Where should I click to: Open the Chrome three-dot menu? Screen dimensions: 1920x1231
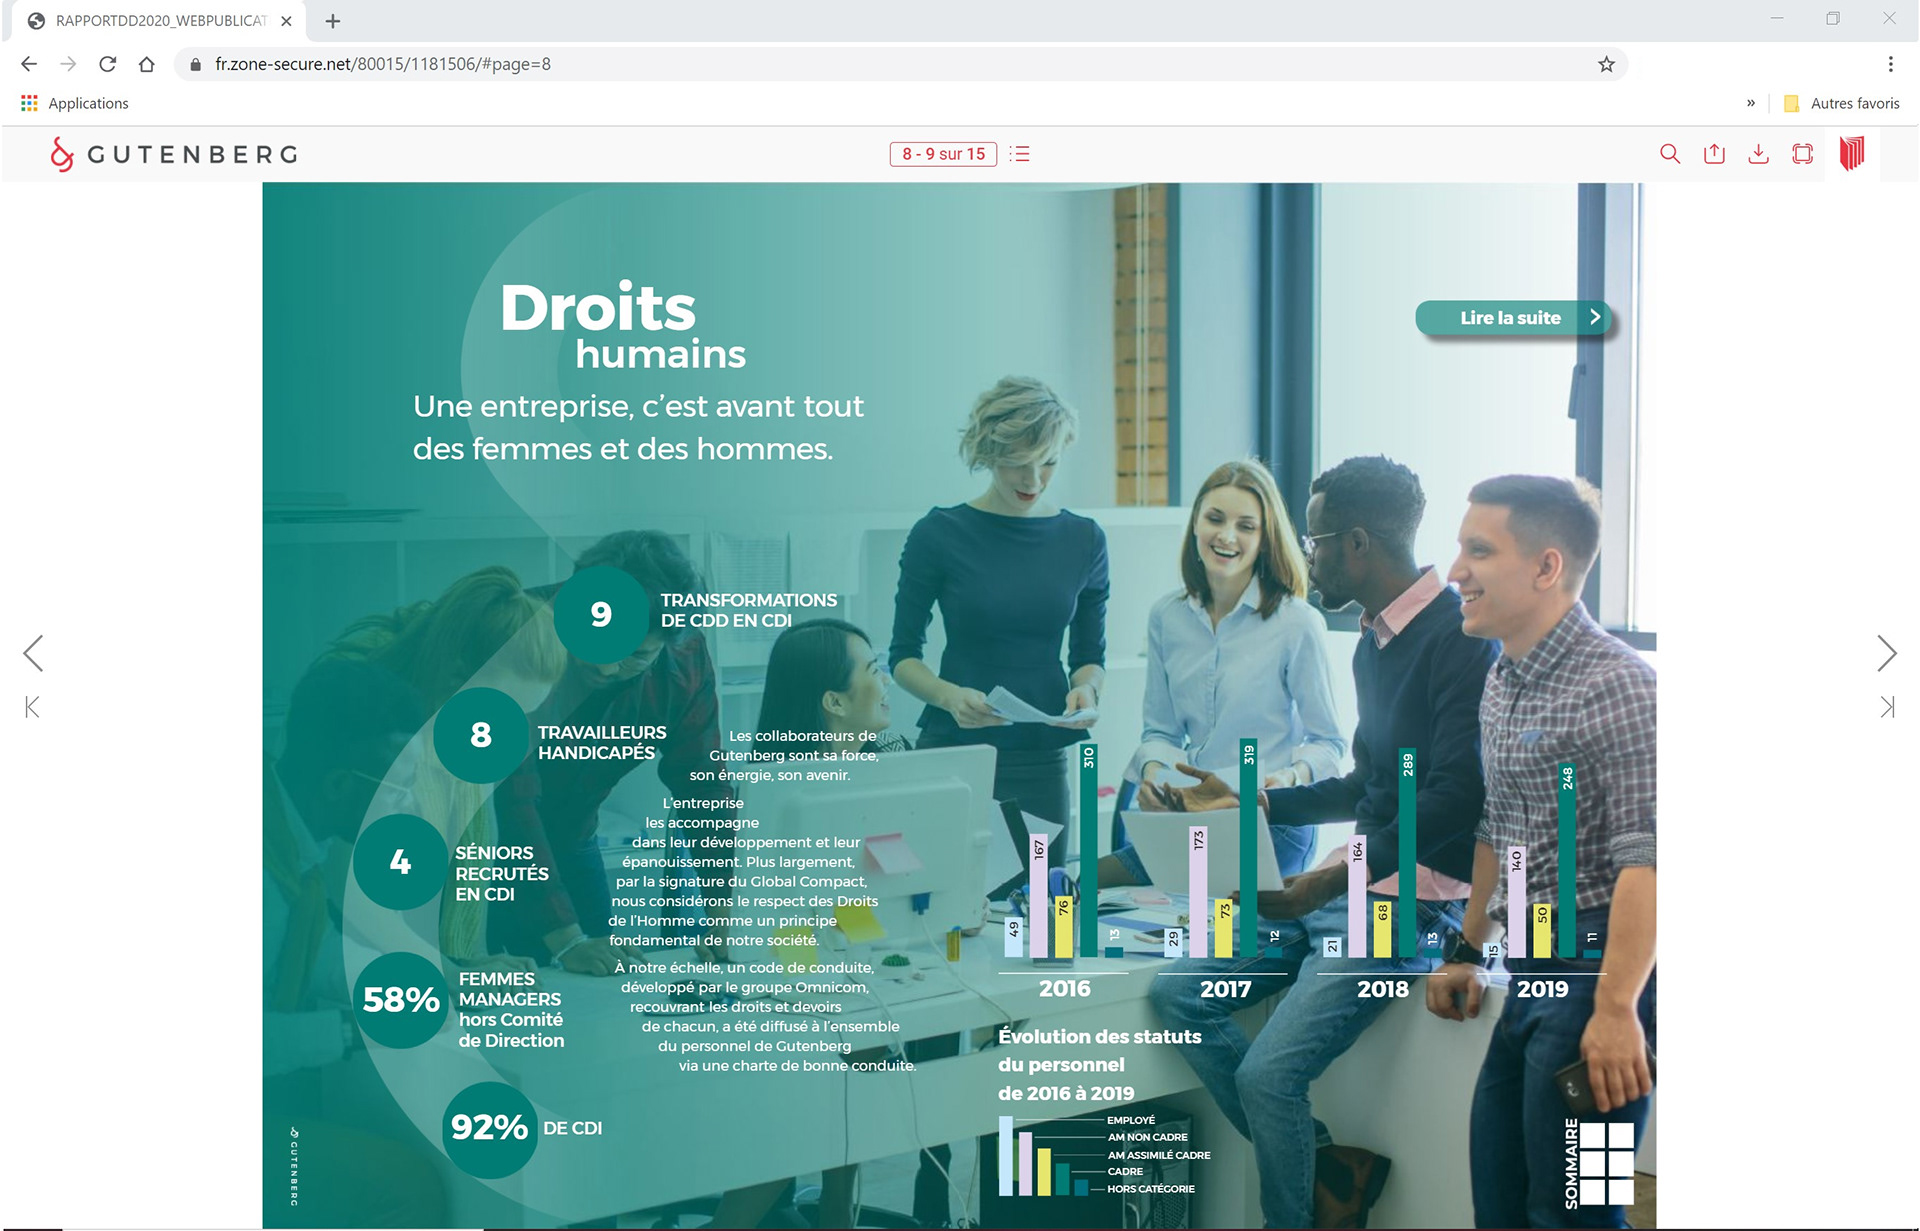coord(1890,64)
